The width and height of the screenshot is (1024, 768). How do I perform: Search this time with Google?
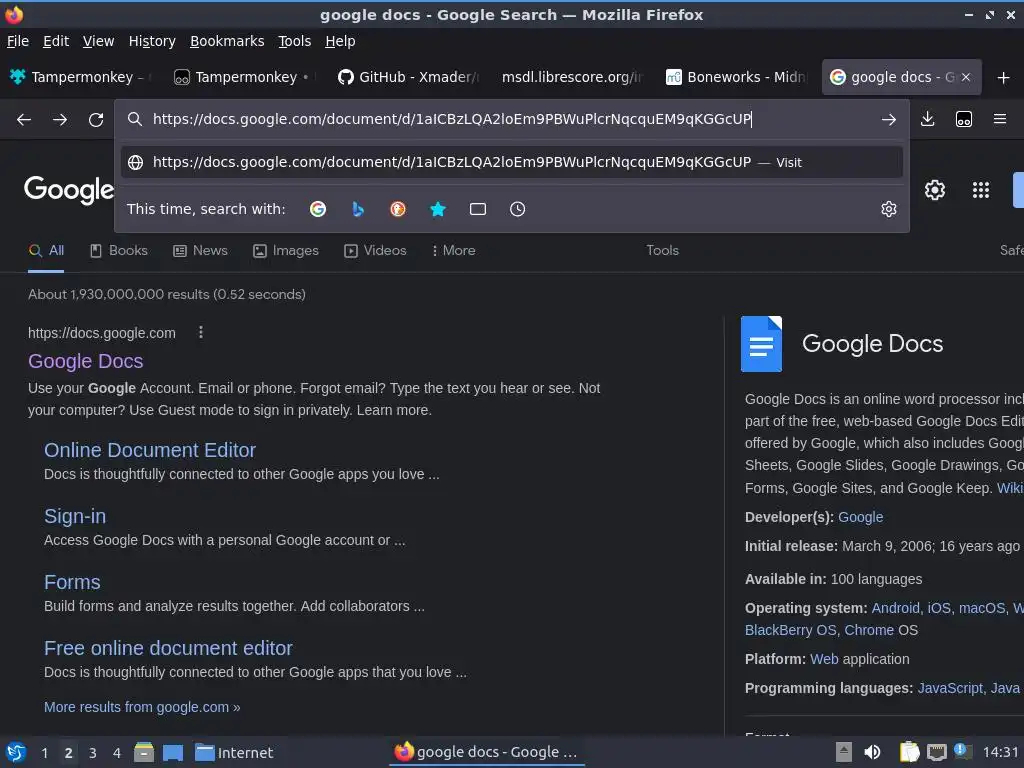point(318,209)
